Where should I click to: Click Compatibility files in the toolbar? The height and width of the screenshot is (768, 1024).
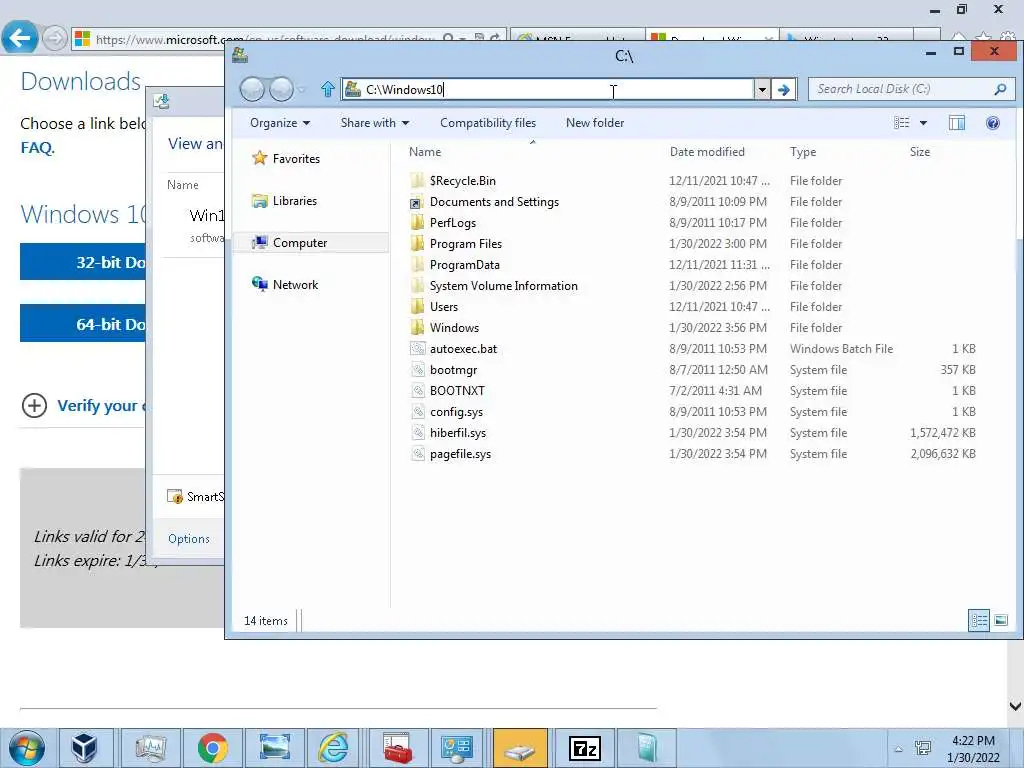(x=488, y=123)
